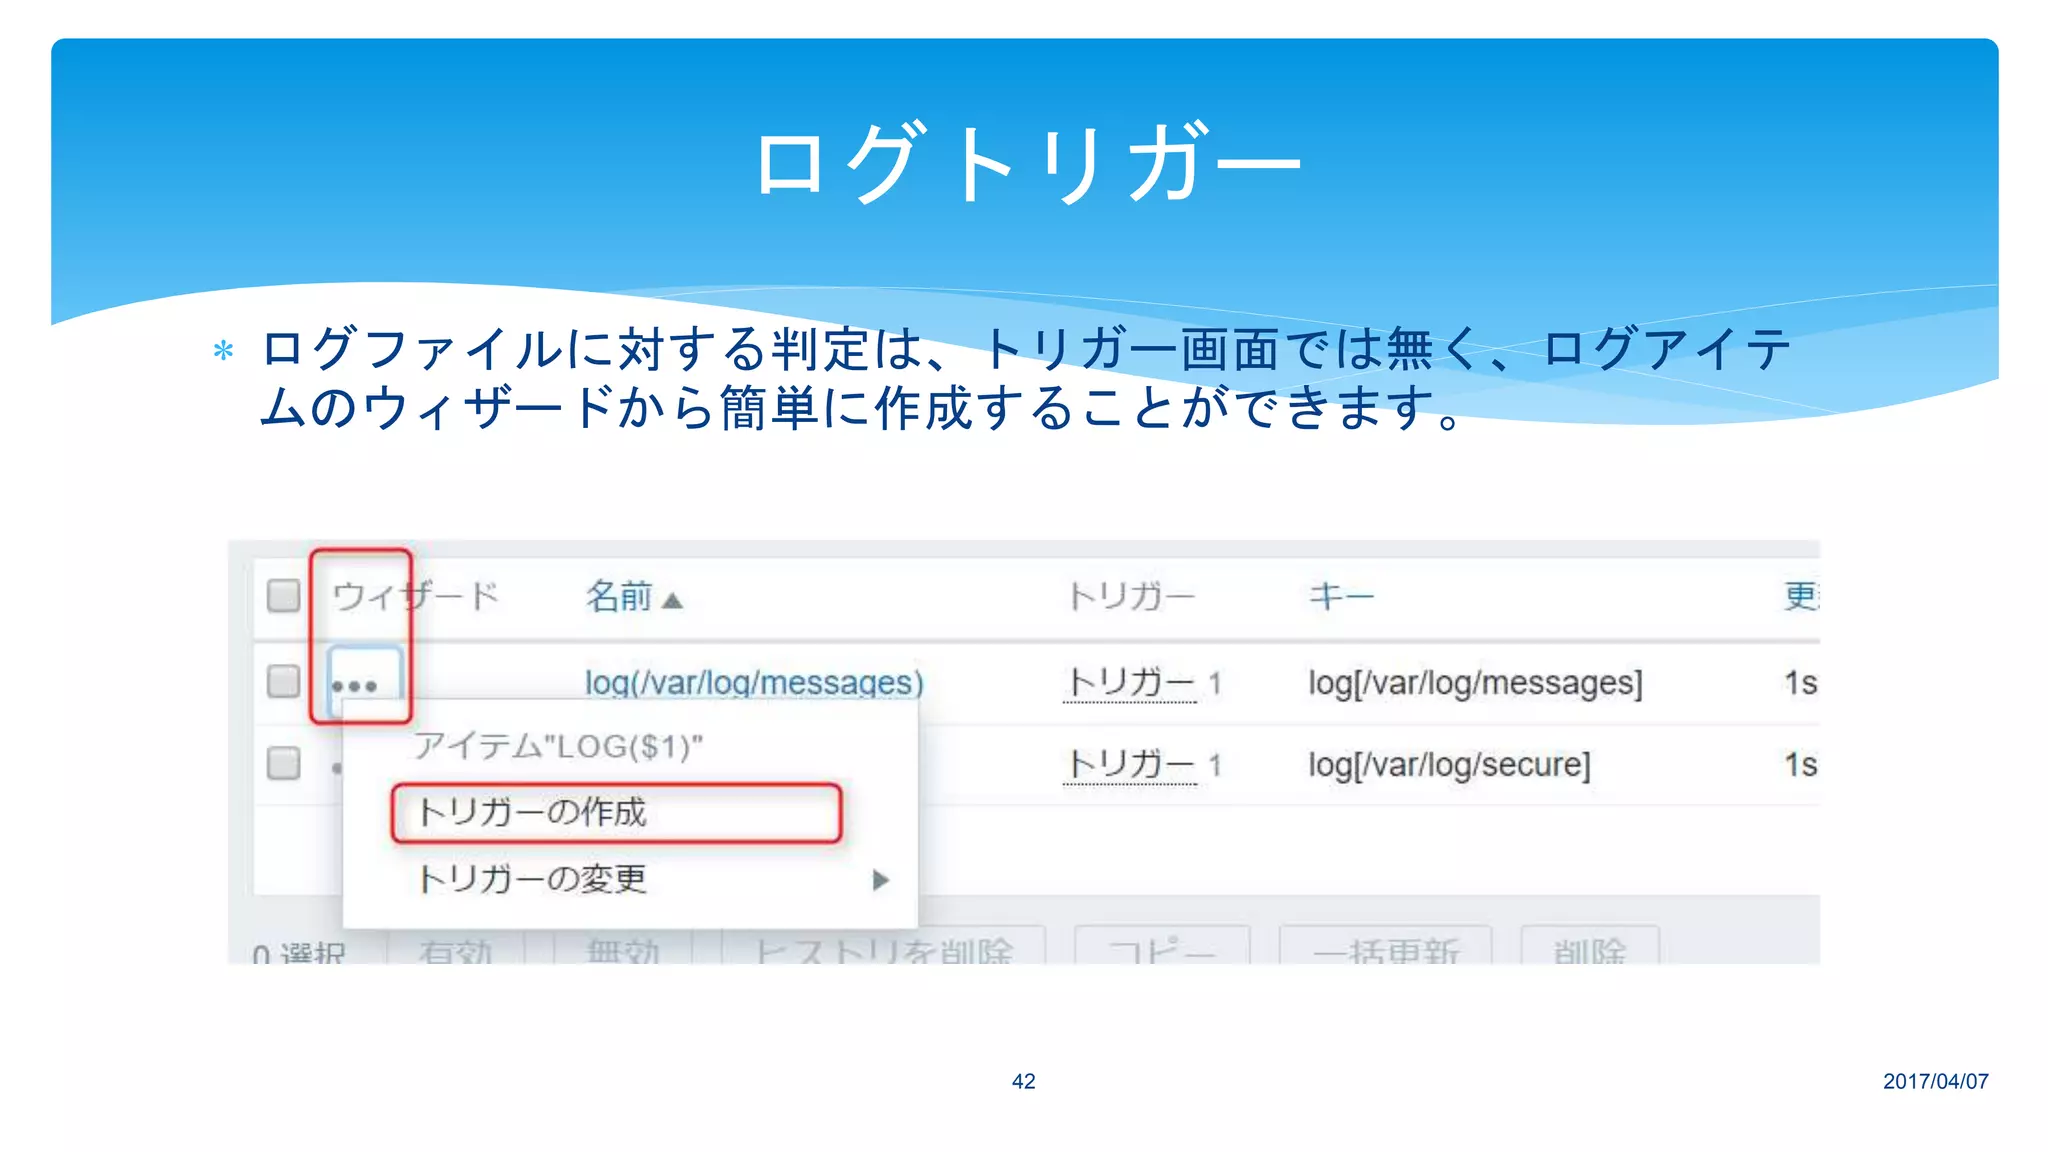Click the 一括更新 button

[x=1386, y=946]
